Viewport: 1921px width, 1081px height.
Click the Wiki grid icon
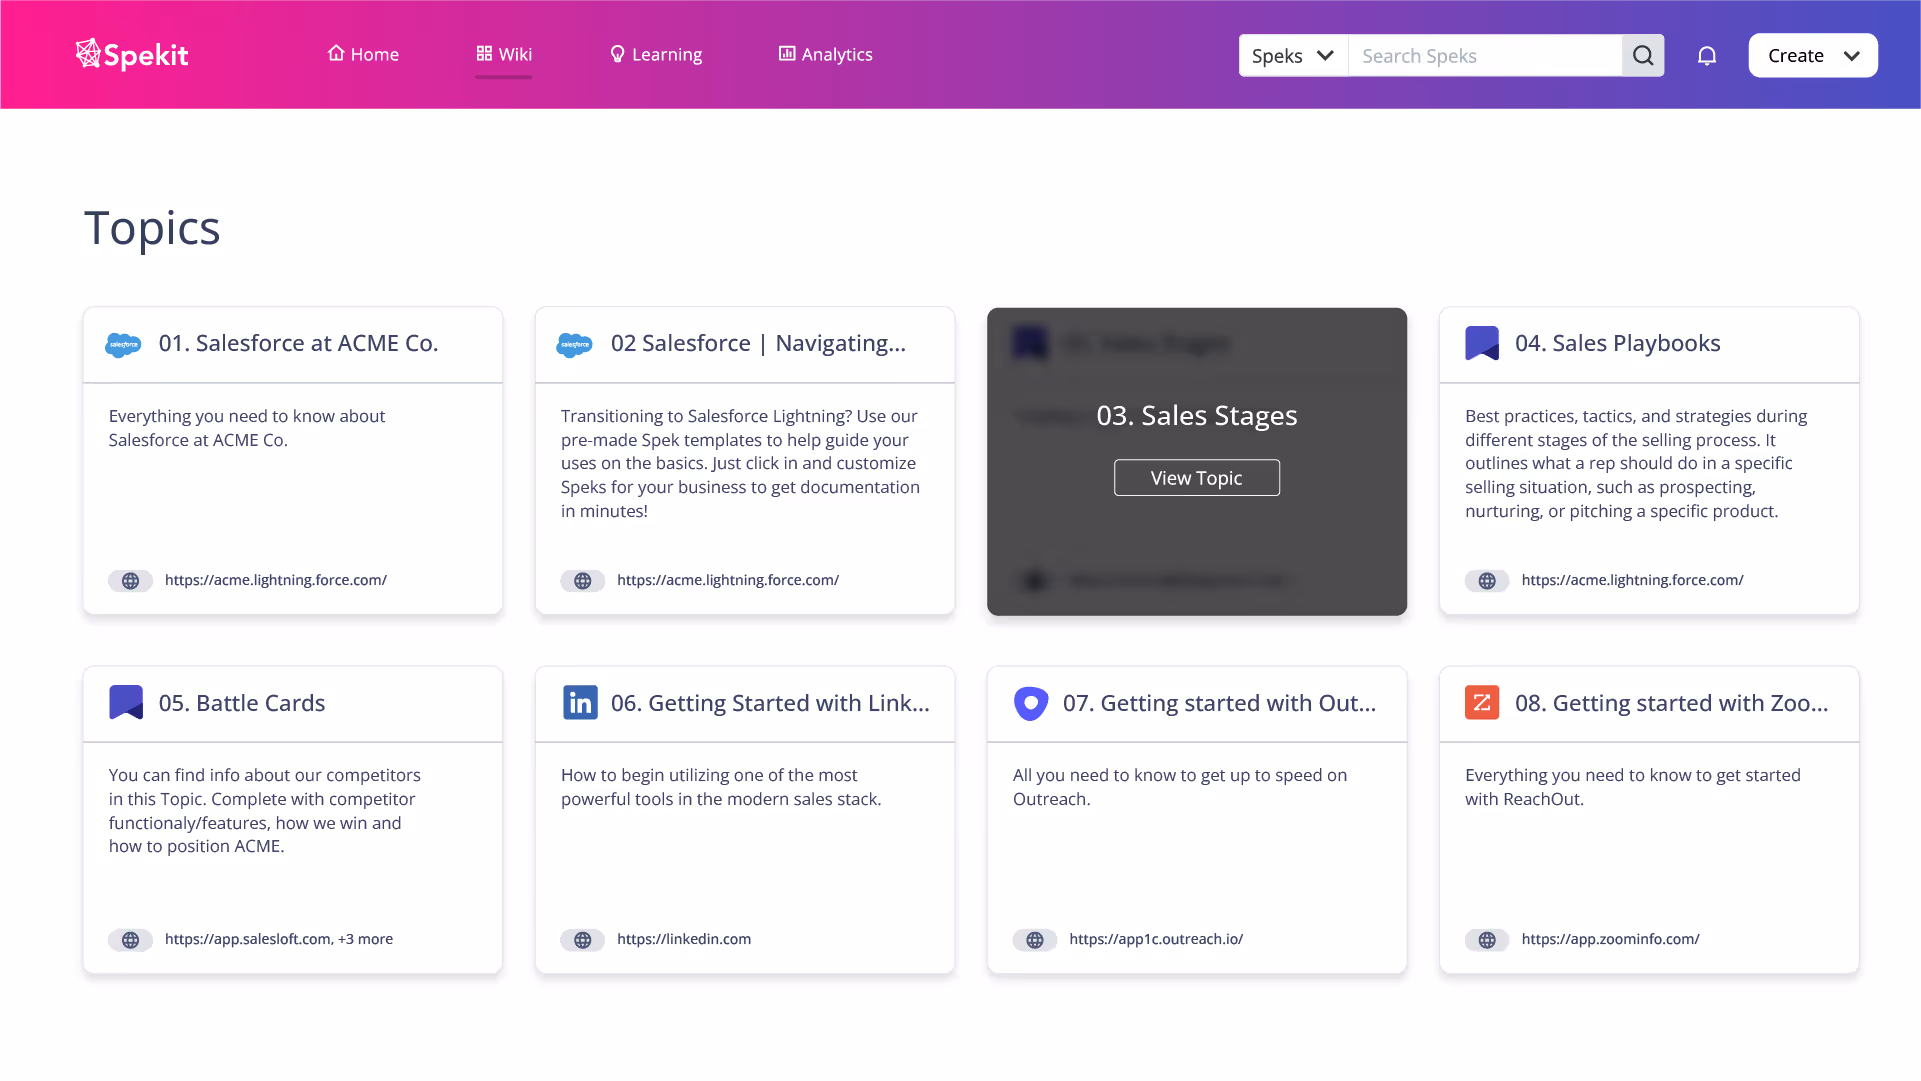(484, 53)
